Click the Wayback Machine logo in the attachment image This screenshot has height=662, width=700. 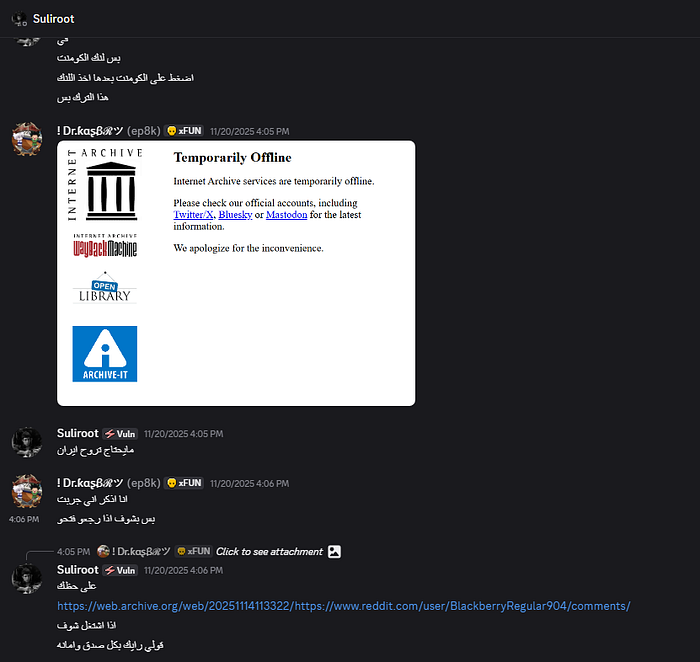(x=105, y=245)
